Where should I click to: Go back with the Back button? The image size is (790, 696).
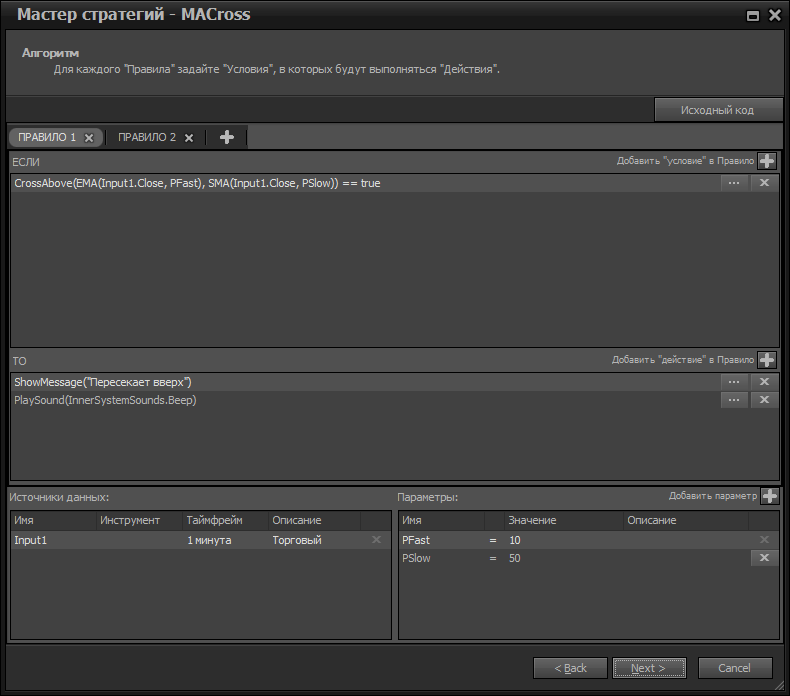570,668
